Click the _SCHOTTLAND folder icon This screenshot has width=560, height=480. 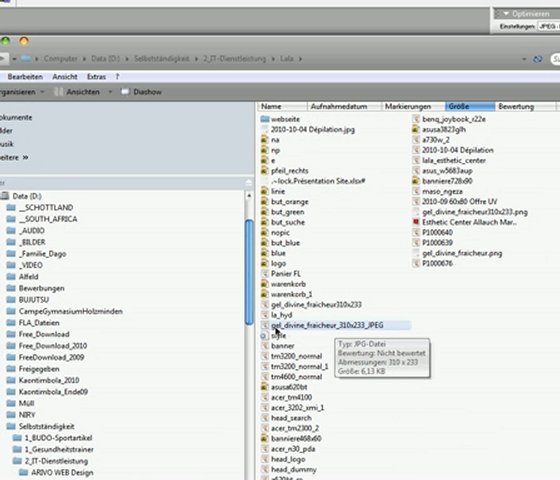(x=11, y=208)
